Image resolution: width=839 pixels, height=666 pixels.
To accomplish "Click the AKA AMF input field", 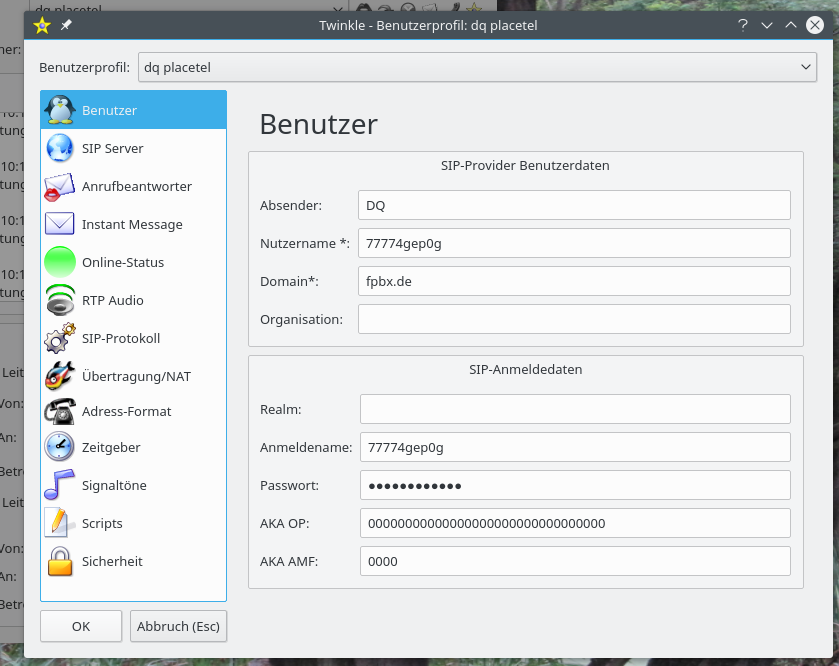I will tap(575, 561).
